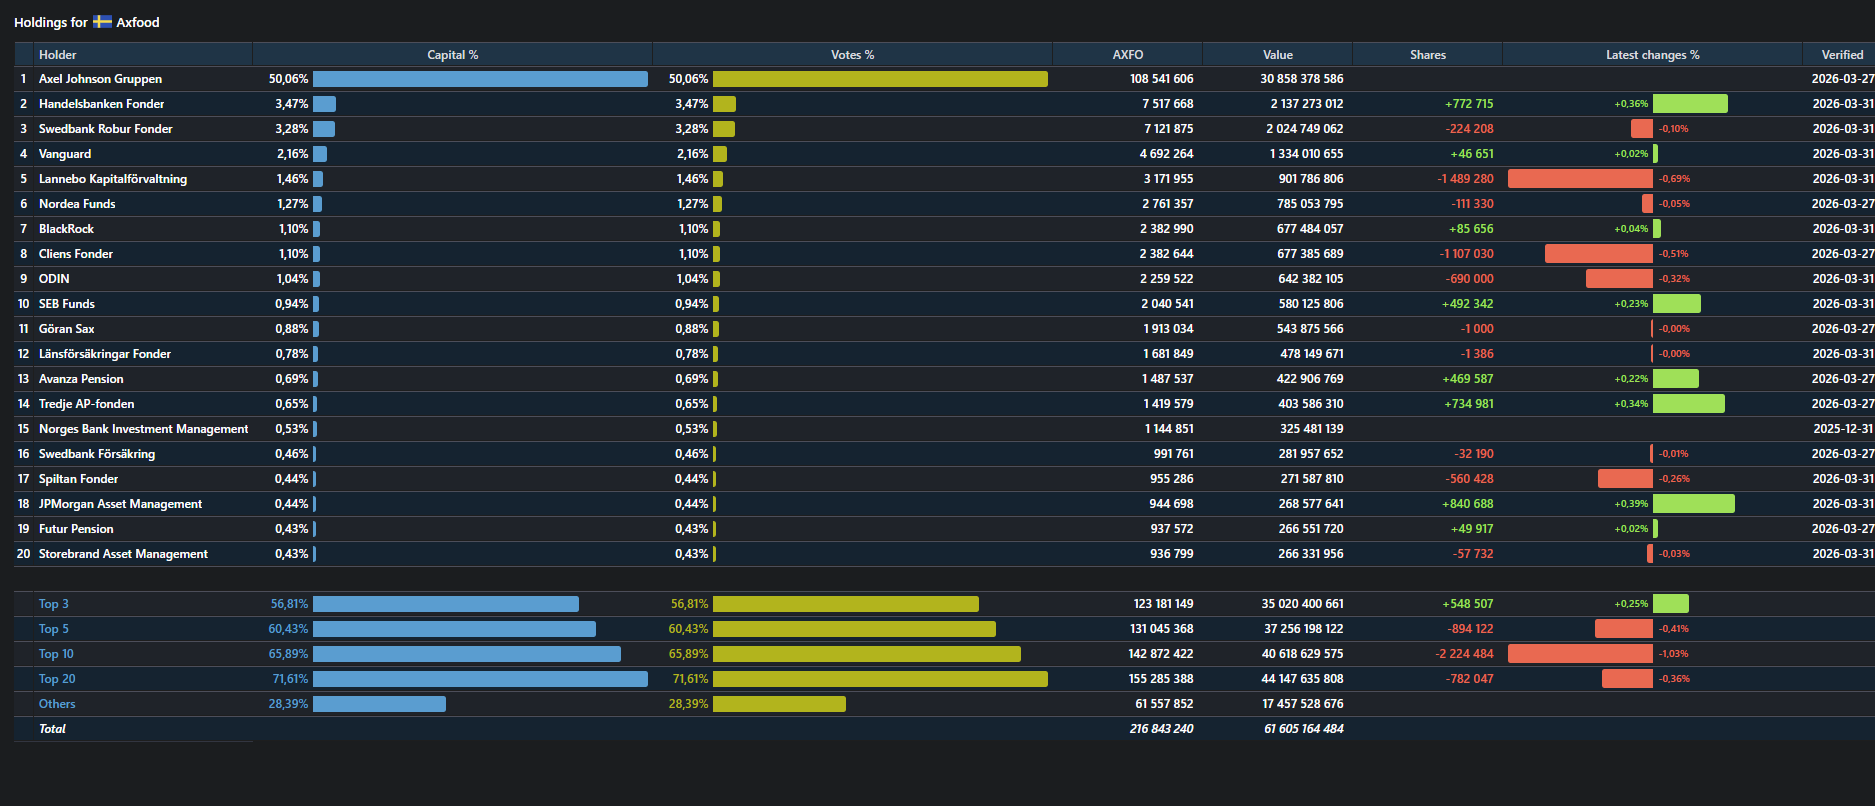The height and width of the screenshot is (806, 1875).
Task: Open Swedbank Robur Fonder holder
Action: click(105, 129)
